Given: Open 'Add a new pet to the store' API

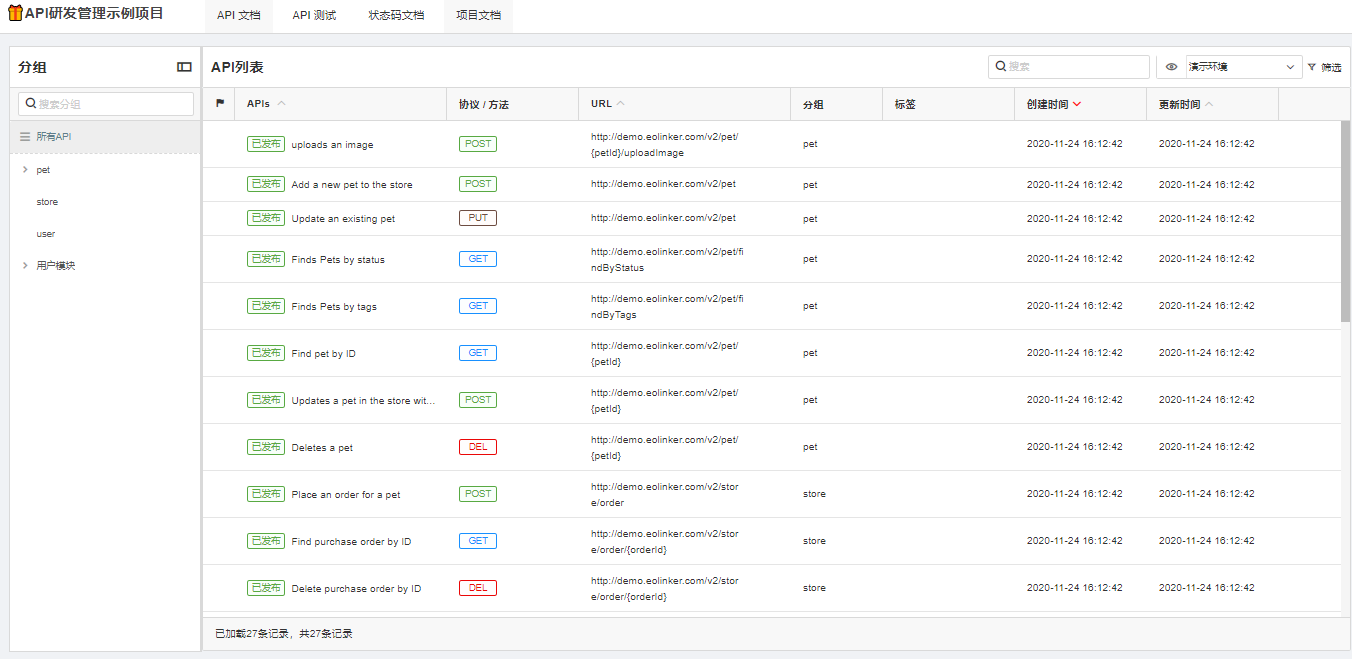Looking at the screenshot, I should [352, 185].
